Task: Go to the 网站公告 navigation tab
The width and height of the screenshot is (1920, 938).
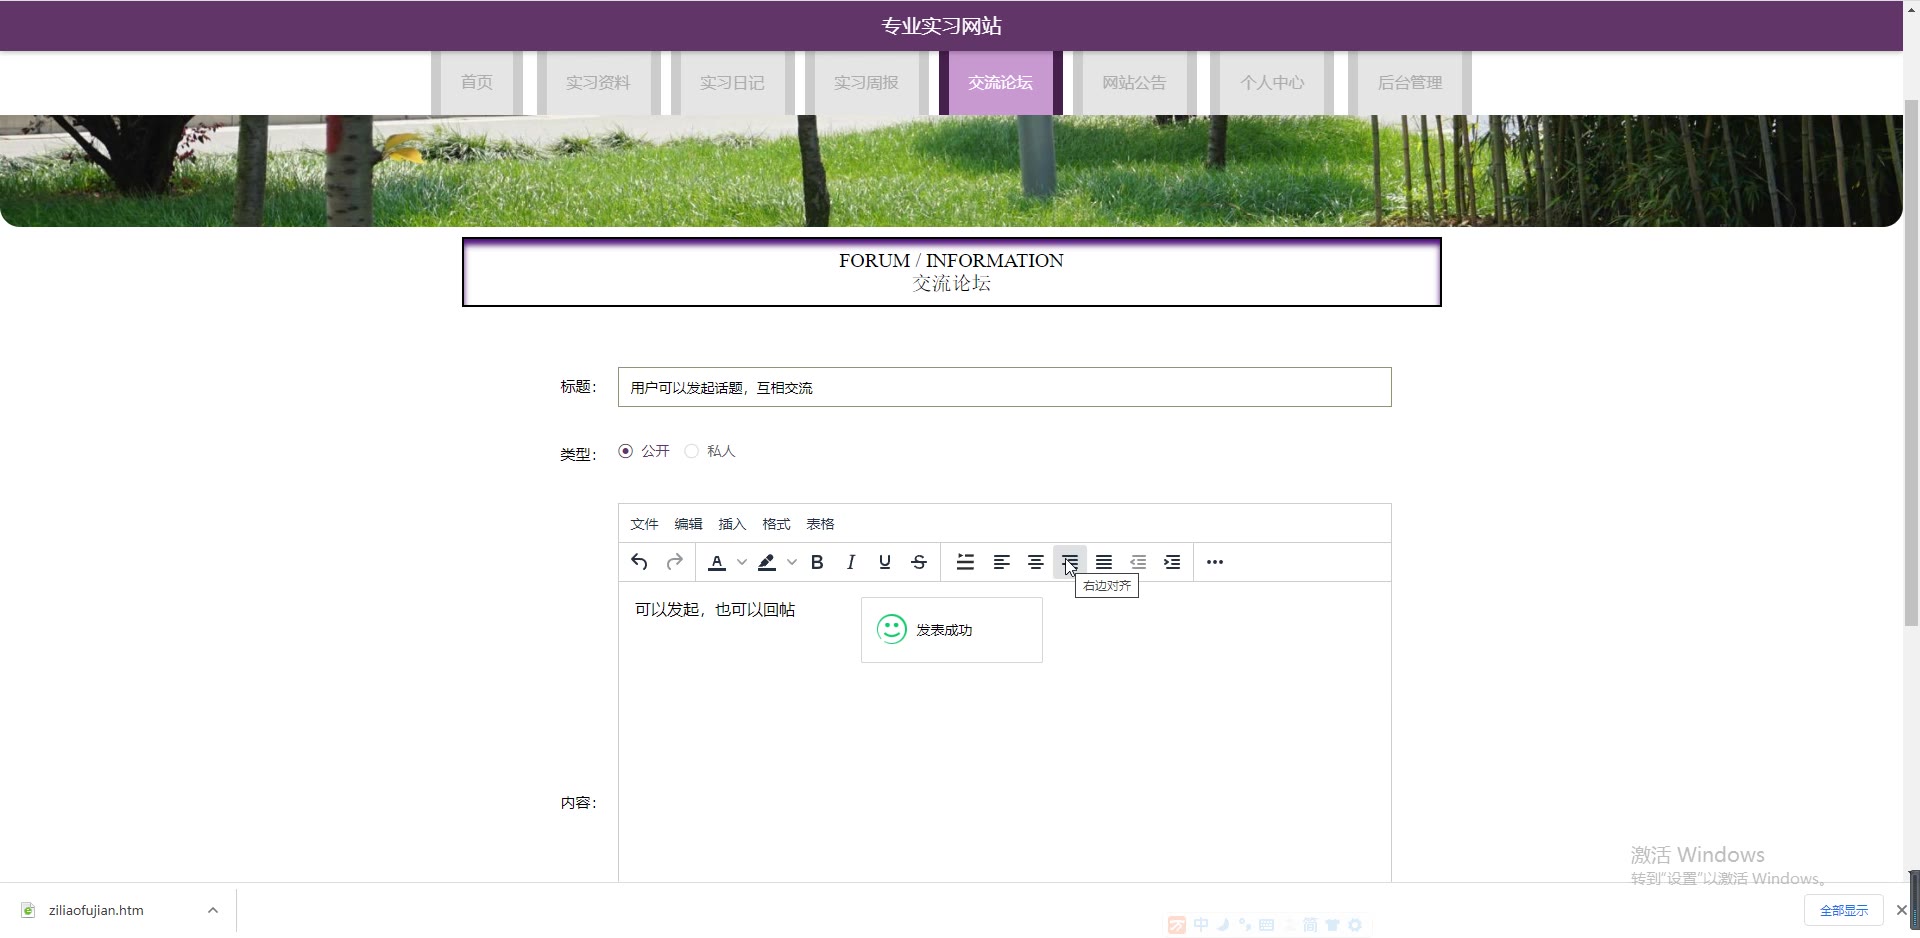Action: tap(1134, 83)
